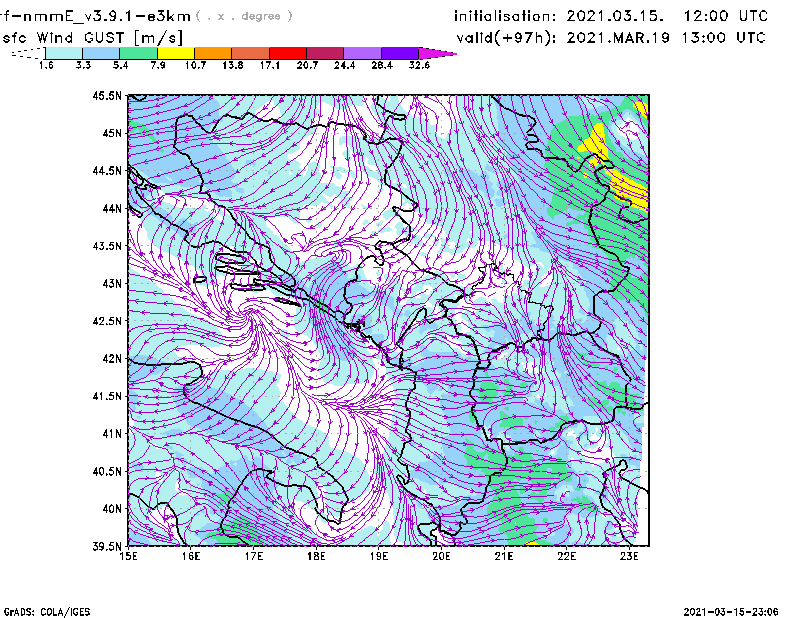Screen dimensions: 800x618
Task: Click the legend value '10.7'
Action: [195, 65]
